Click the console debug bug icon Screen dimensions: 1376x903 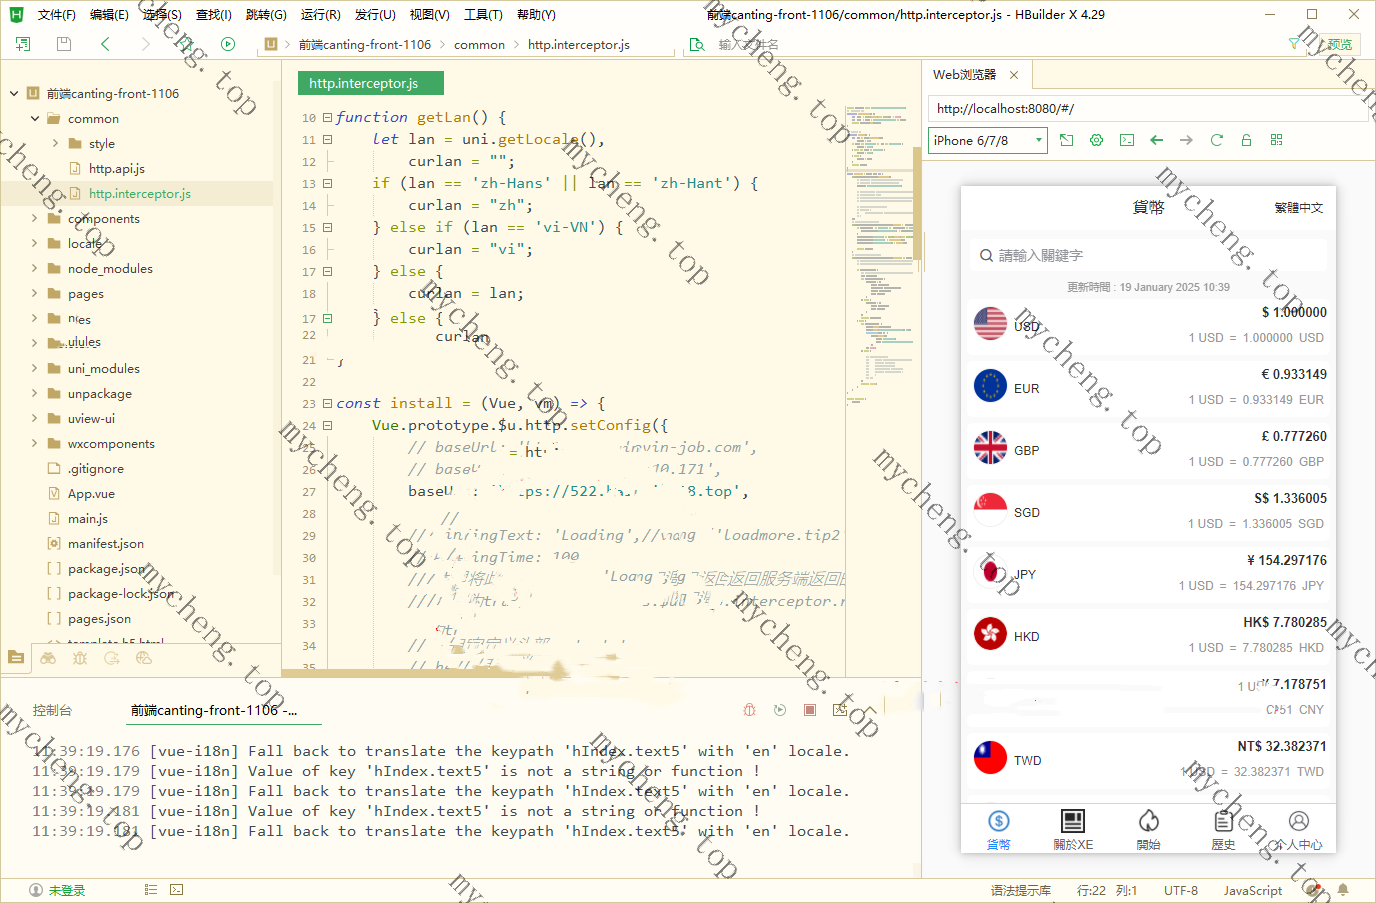click(x=750, y=710)
